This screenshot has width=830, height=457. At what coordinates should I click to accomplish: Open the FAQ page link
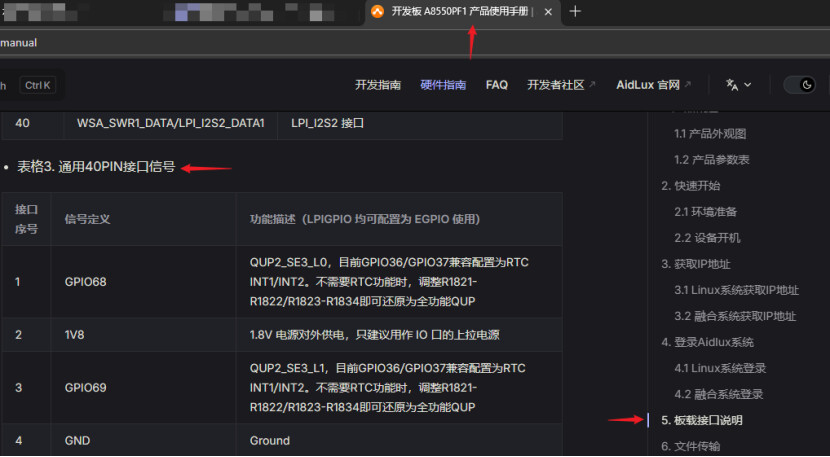pyautogui.click(x=497, y=85)
